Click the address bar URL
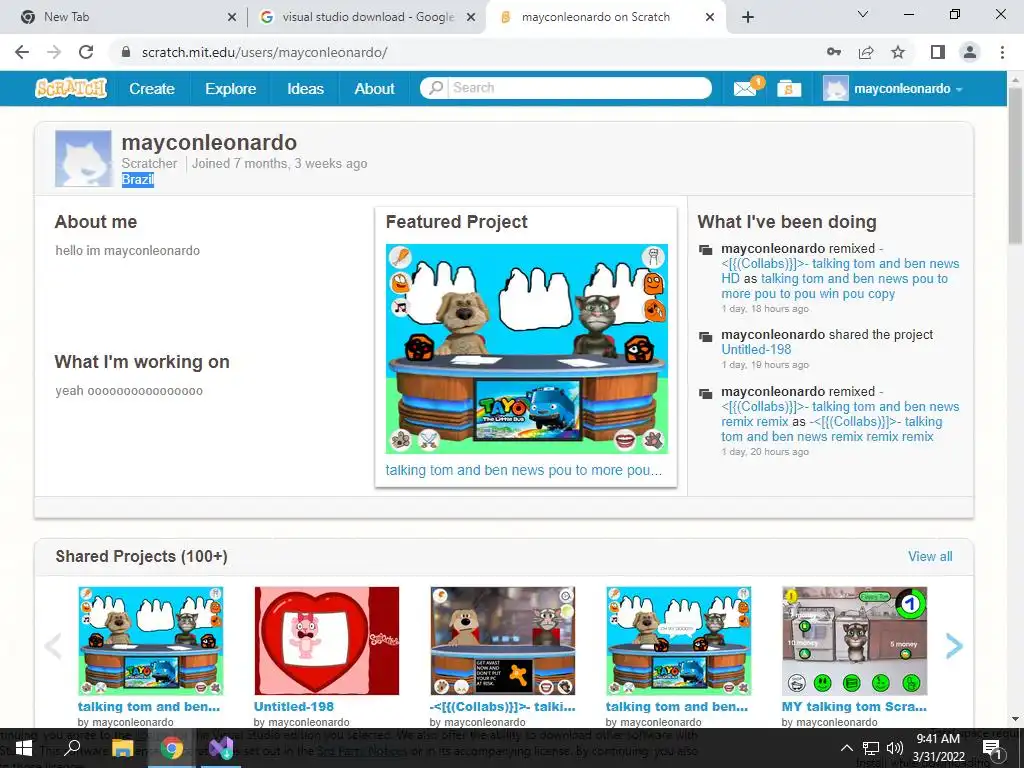This screenshot has width=1024, height=768. 264,52
